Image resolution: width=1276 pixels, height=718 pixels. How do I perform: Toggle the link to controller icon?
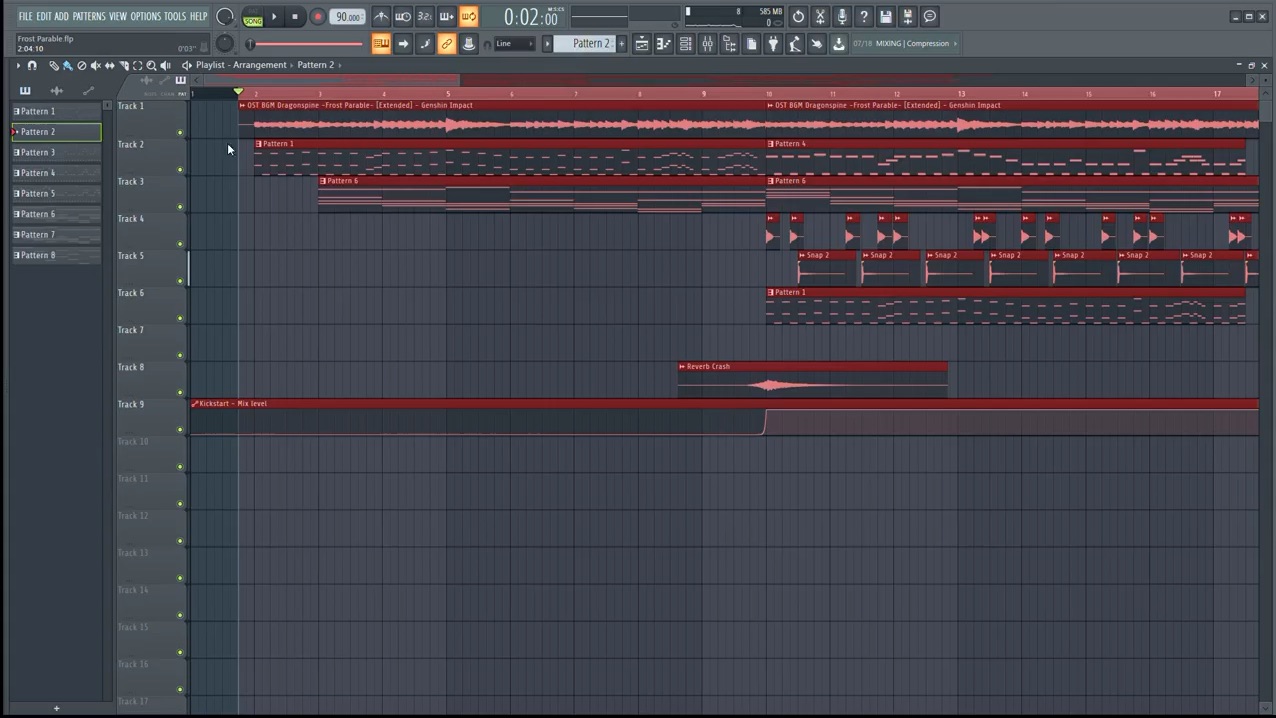(x=447, y=44)
